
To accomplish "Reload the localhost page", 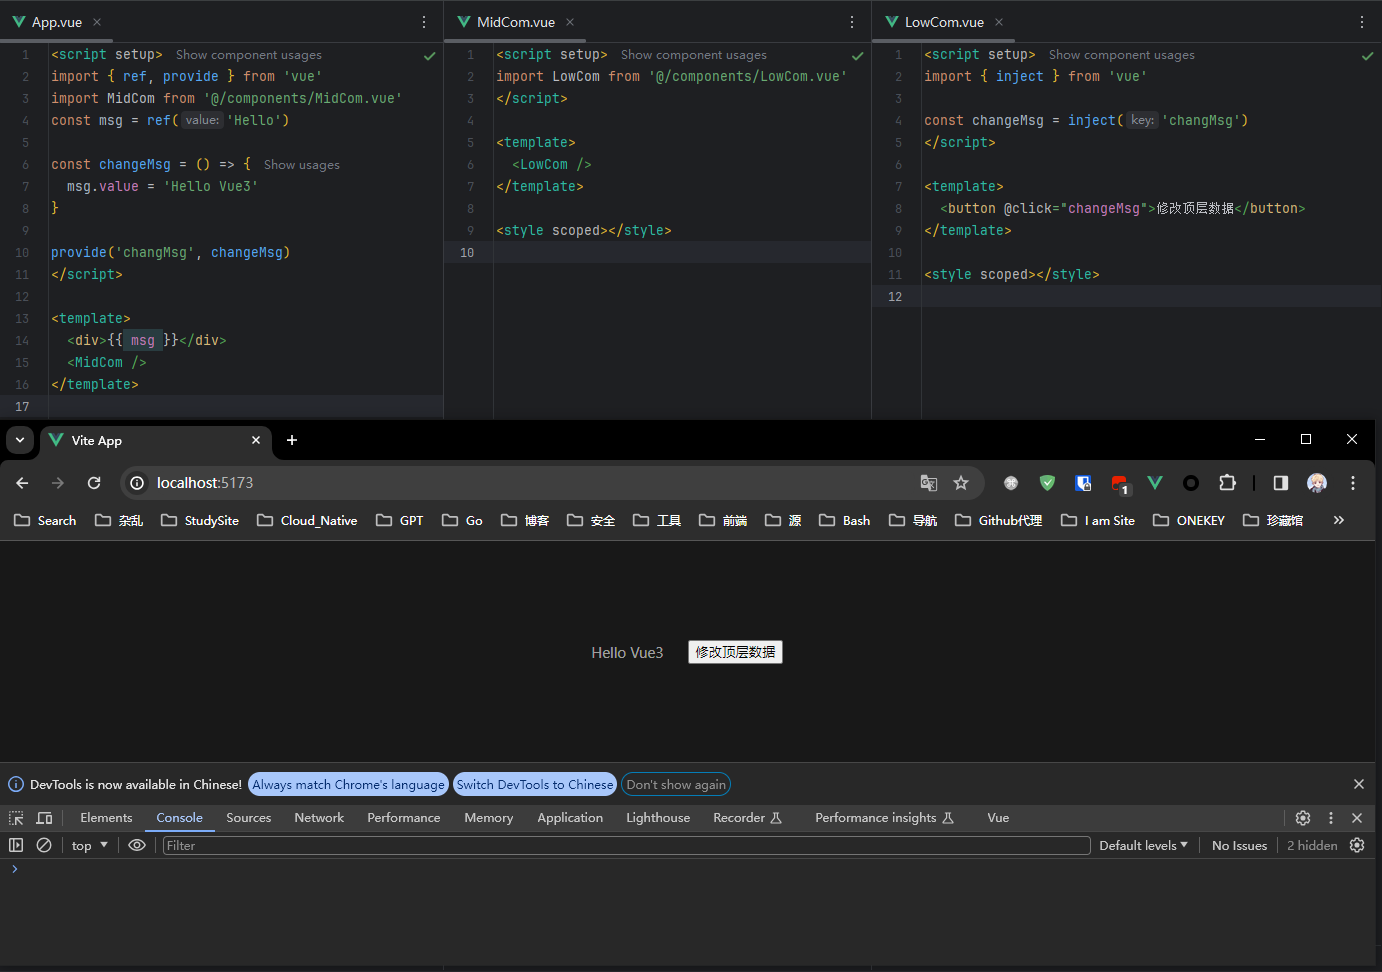I will click(x=94, y=483).
